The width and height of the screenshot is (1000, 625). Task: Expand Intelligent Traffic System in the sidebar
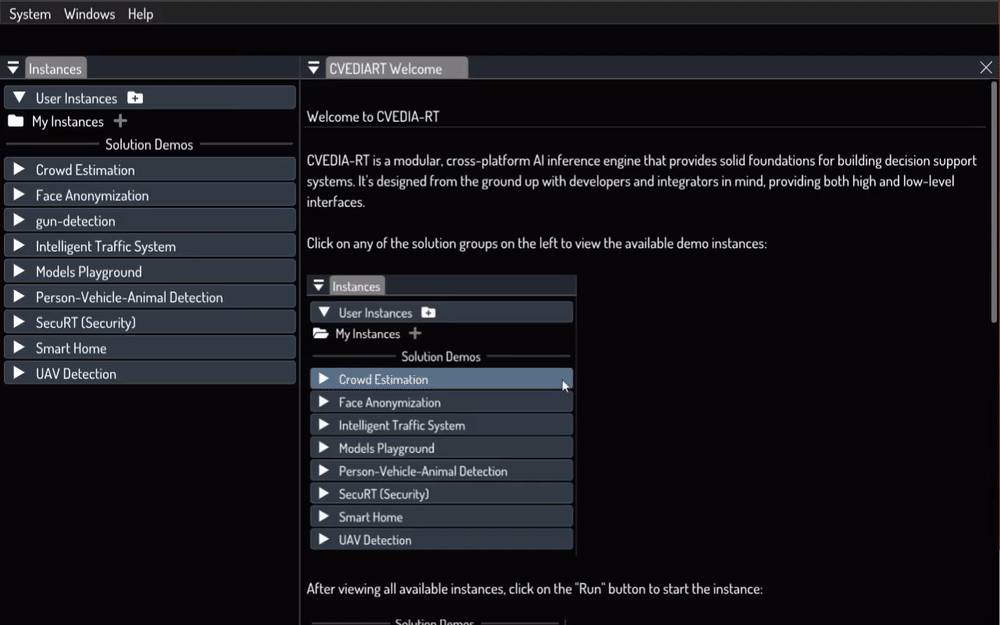point(150,246)
